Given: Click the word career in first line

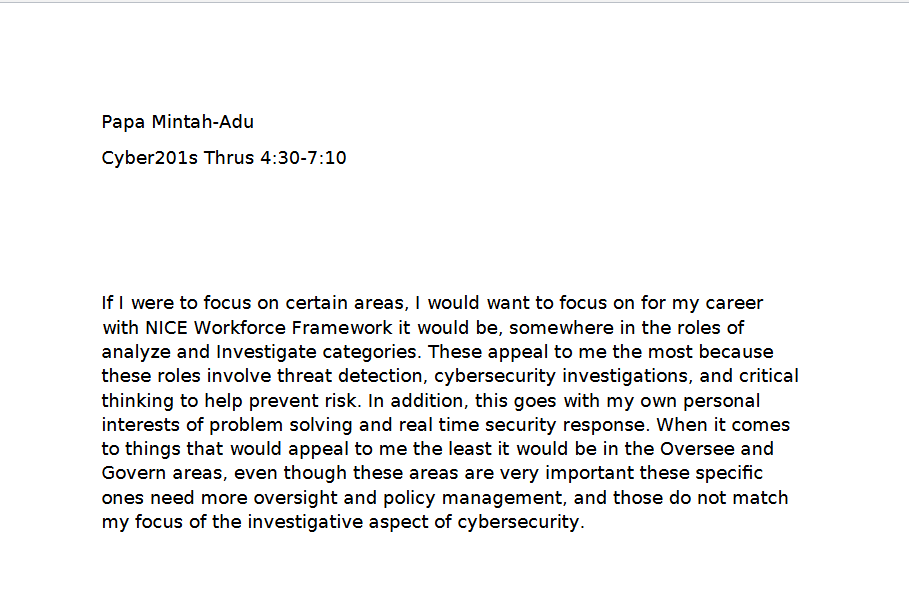Looking at the screenshot, I should click(x=734, y=303).
